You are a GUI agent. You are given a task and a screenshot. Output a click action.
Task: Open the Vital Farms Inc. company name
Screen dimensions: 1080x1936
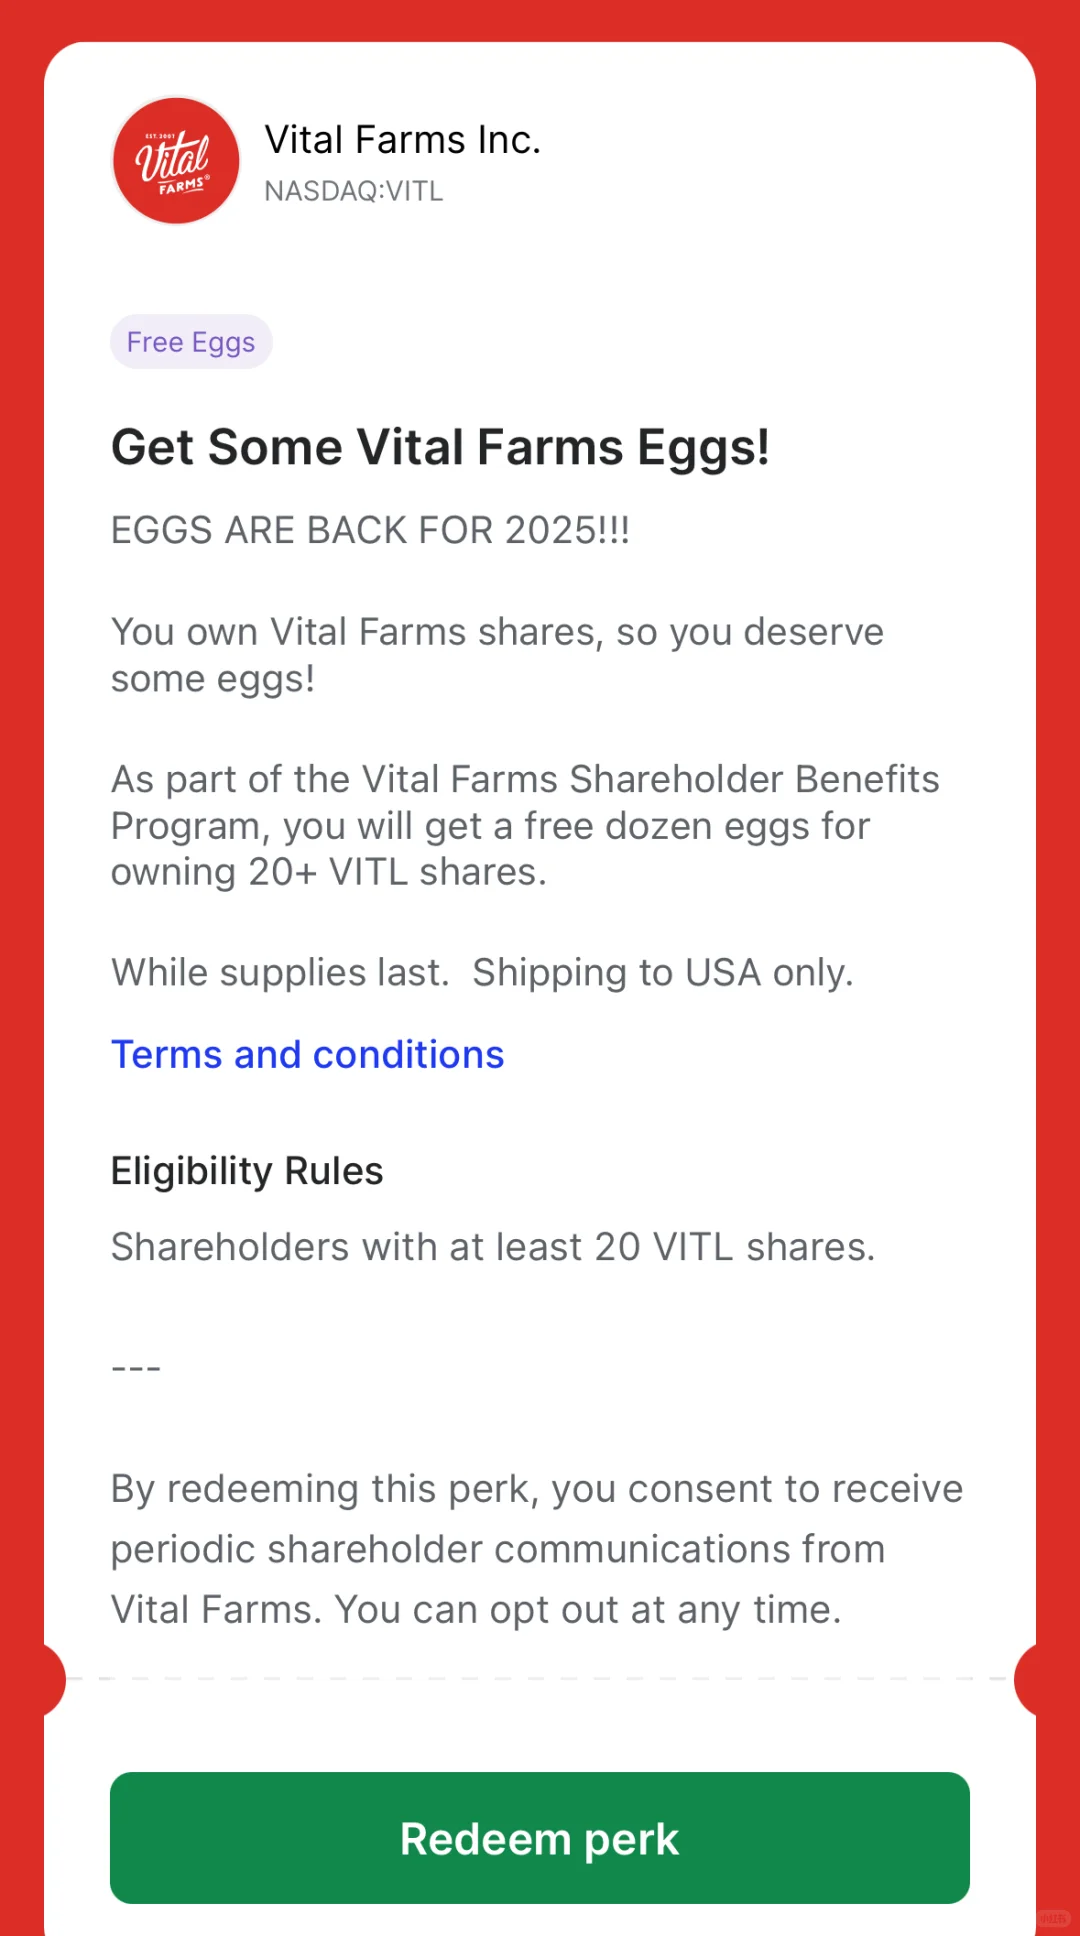(x=403, y=140)
